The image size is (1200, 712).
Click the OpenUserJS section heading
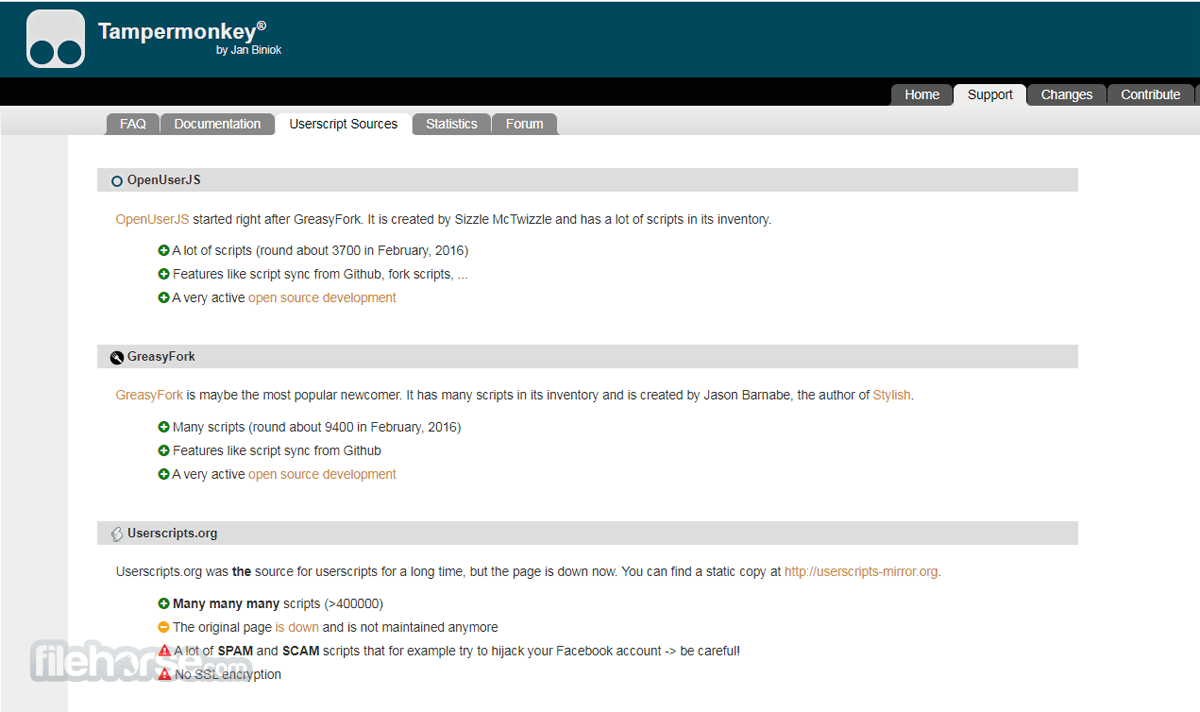pos(164,180)
